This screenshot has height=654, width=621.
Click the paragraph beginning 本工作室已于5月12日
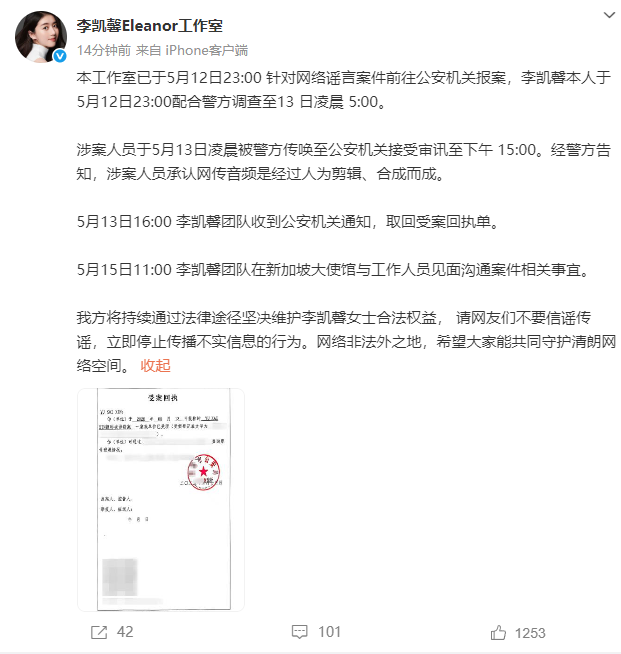point(344,90)
